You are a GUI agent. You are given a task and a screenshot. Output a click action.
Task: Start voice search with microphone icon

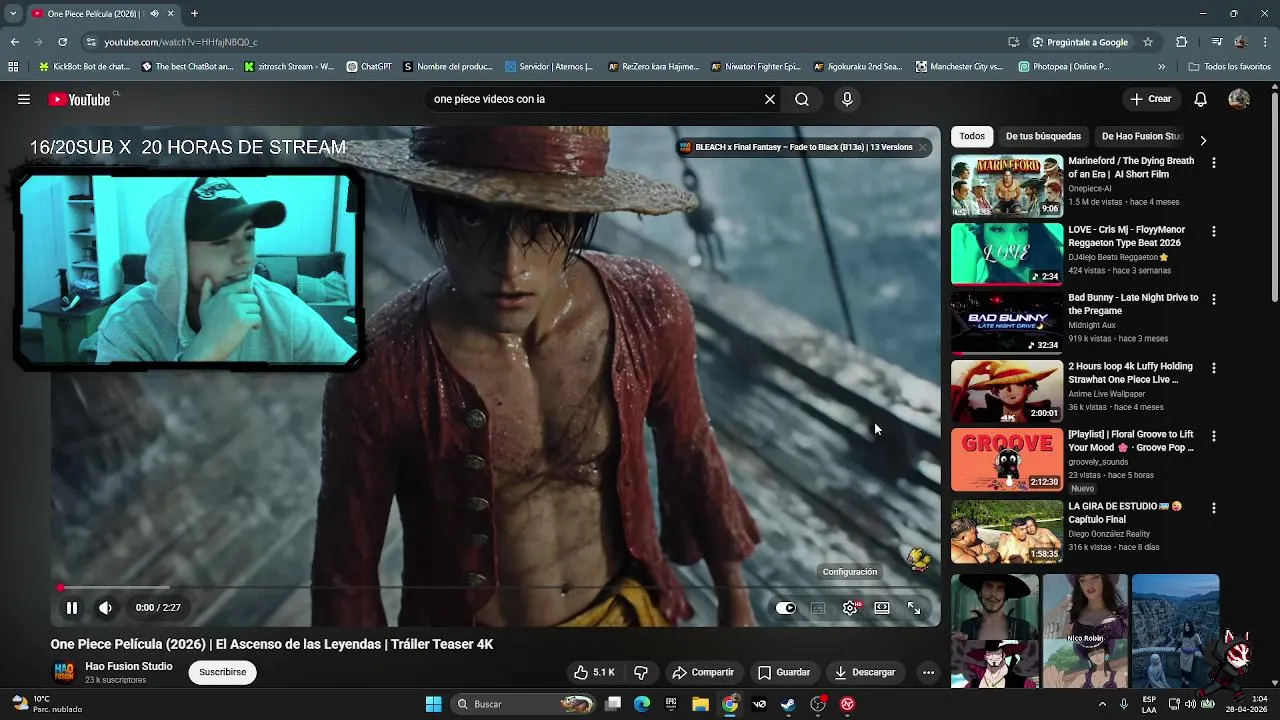[x=847, y=99]
